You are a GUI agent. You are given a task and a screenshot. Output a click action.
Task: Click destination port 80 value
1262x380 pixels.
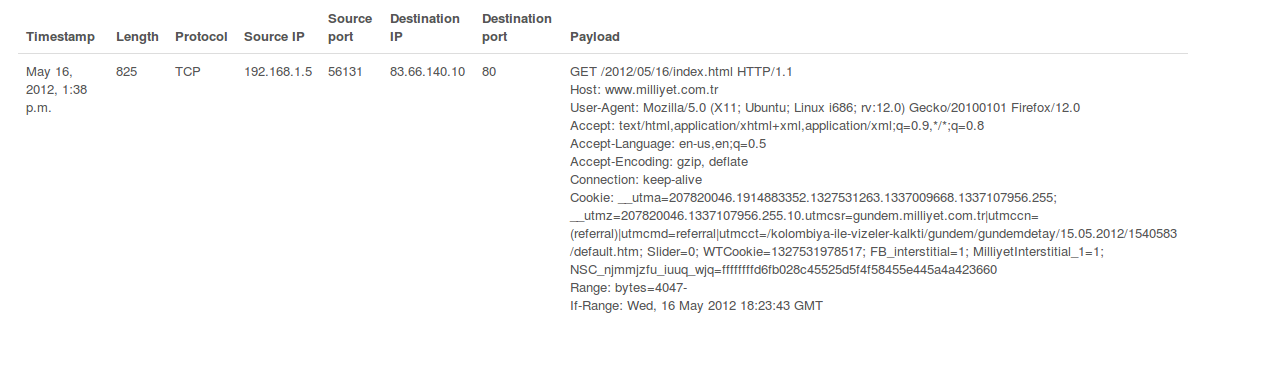[489, 72]
